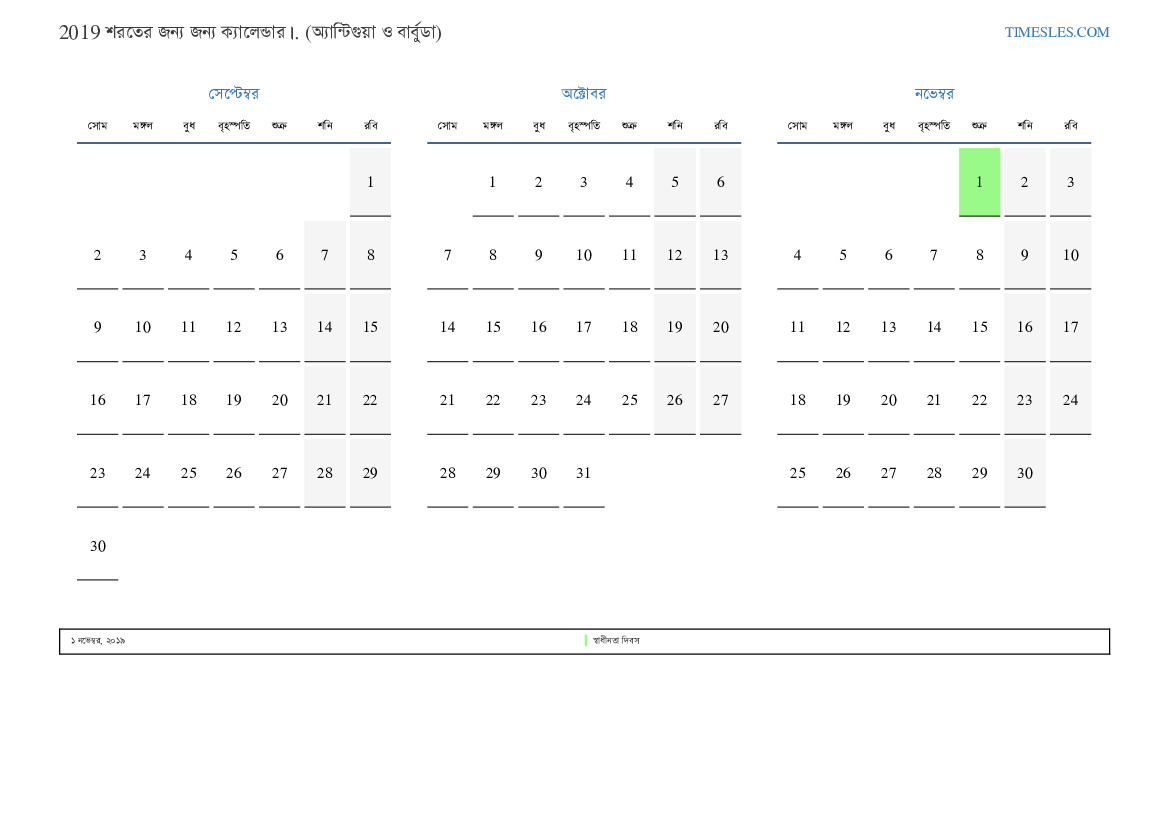Click the legend date ১ নভেম্বর, ২০১৯
This screenshot has height=827, width=1169.
98,640
